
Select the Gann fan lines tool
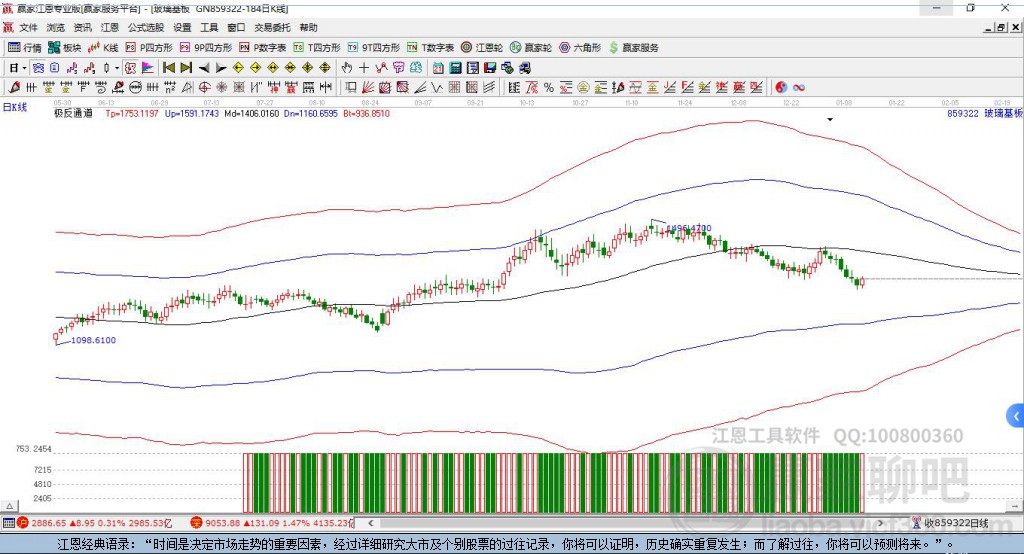[x=368, y=87]
